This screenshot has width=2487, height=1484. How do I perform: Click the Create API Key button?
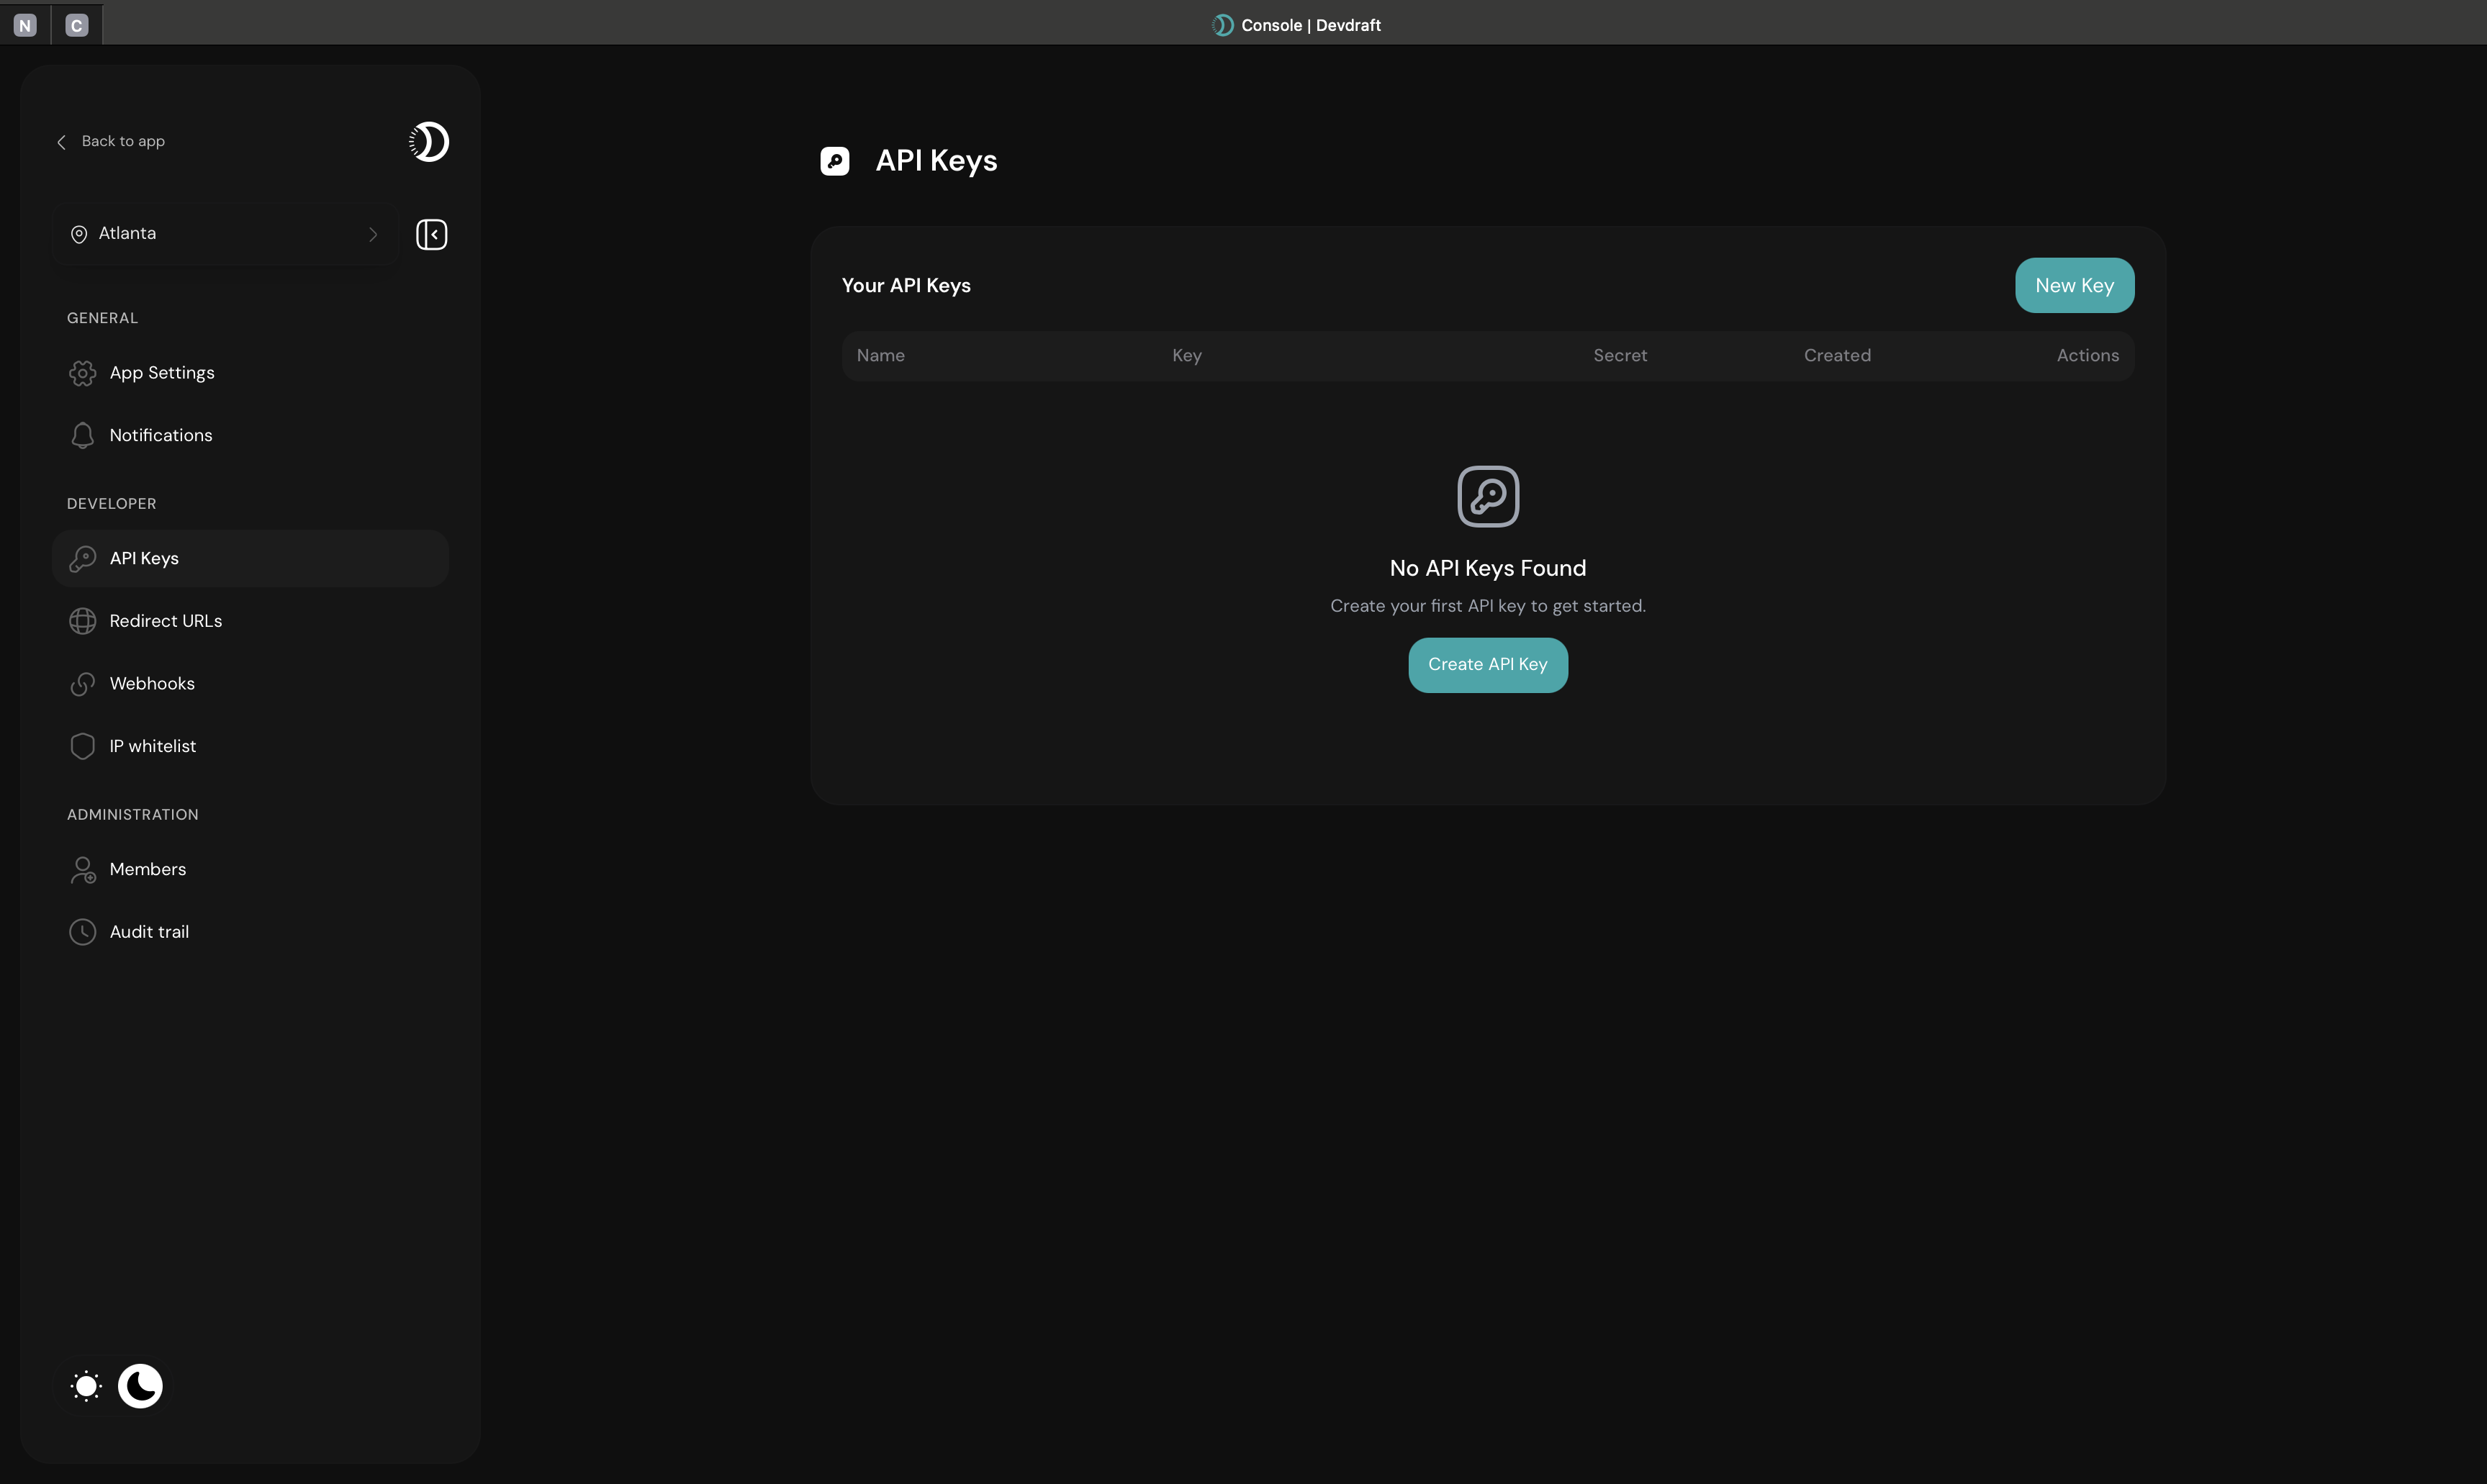pos(1487,664)
